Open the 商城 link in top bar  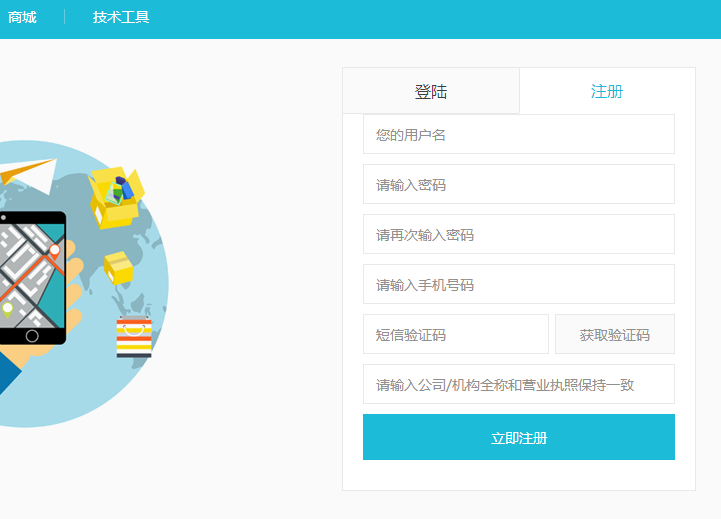[x=22, y=17]
